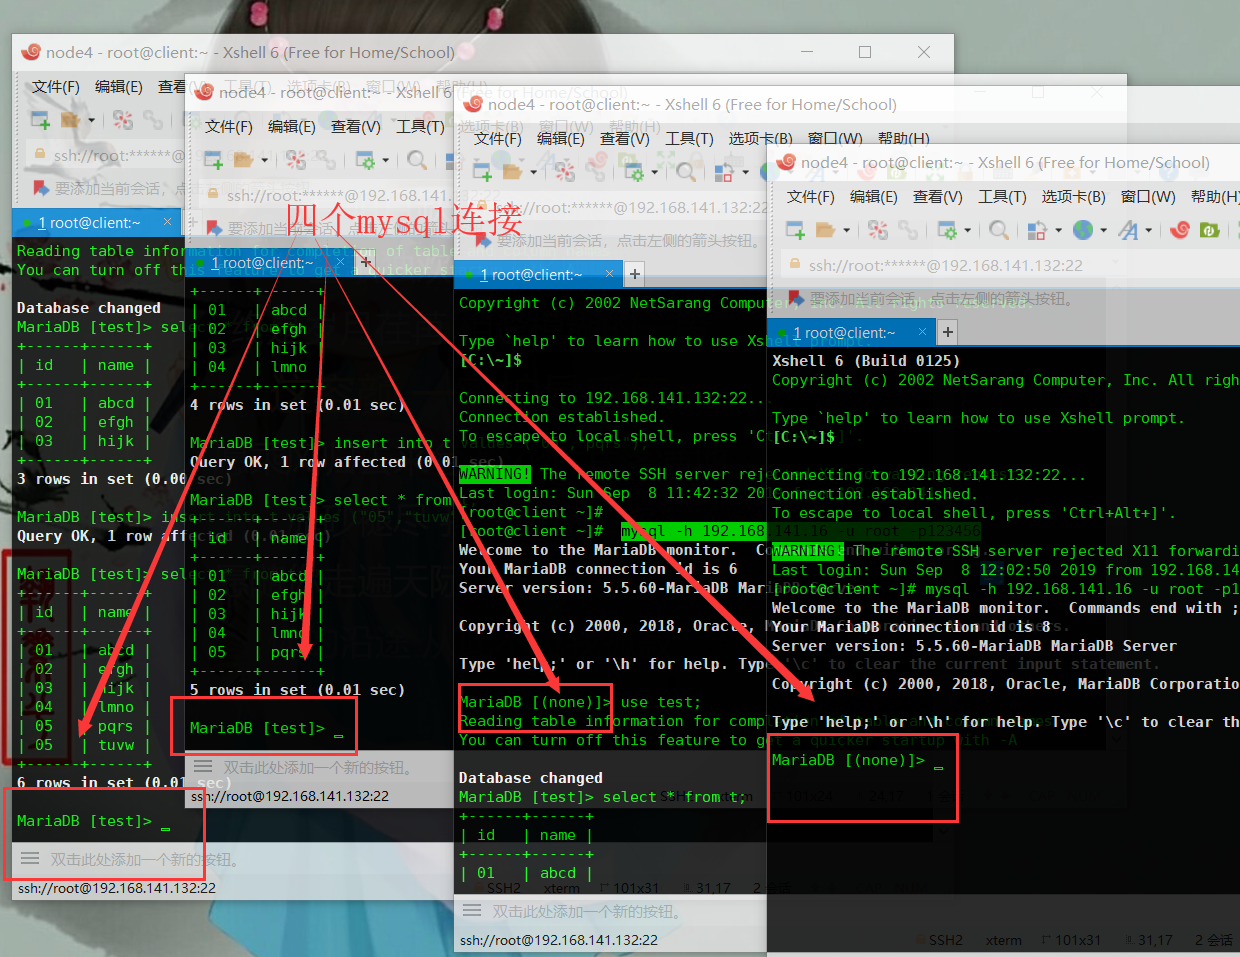Click Find magnifier icon in front window
The height and width of the screenshot is (957, 1240).
tap(998, 230)
